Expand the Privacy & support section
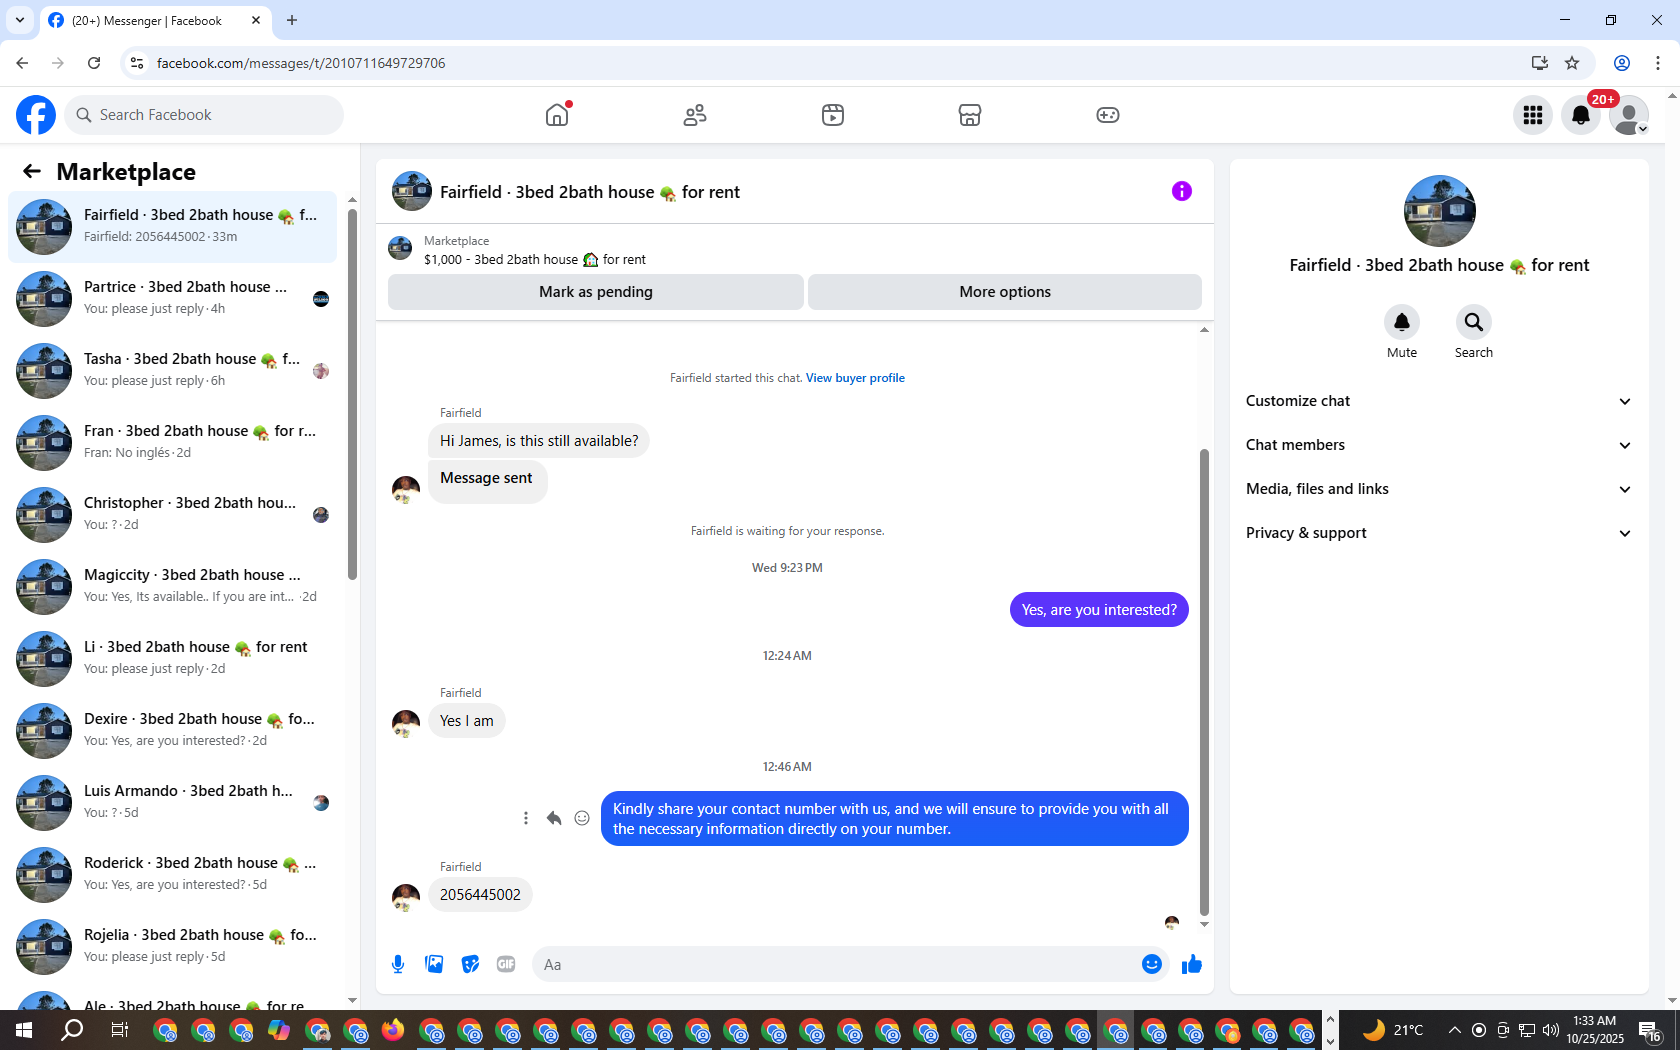This screenshot has width=1680, height=1050. click(1439, 533)
